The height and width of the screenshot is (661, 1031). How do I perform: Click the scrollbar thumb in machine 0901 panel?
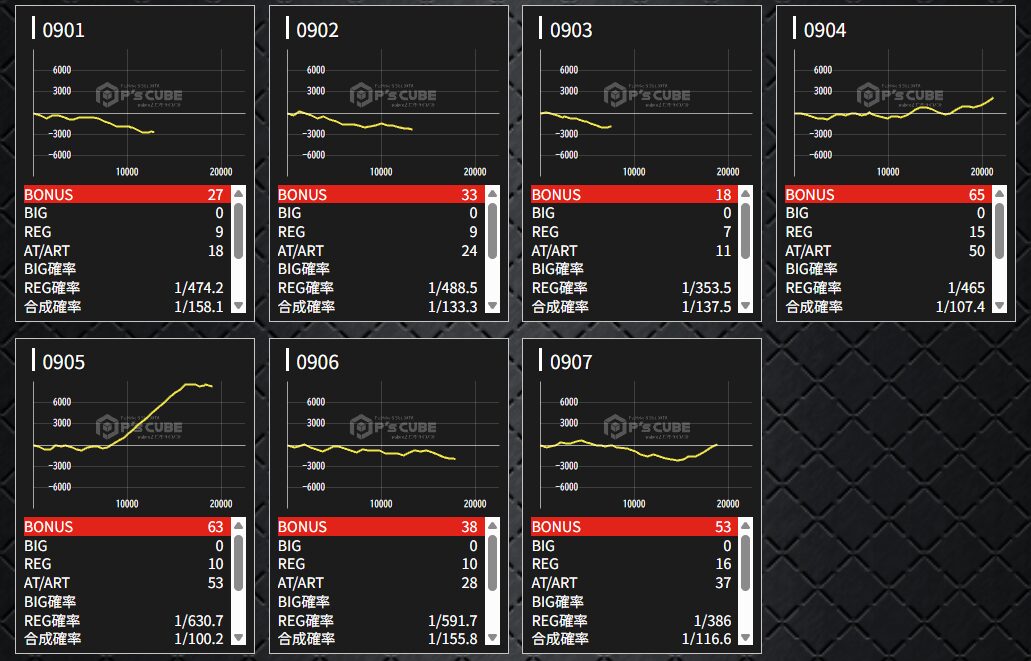point(239,231)
